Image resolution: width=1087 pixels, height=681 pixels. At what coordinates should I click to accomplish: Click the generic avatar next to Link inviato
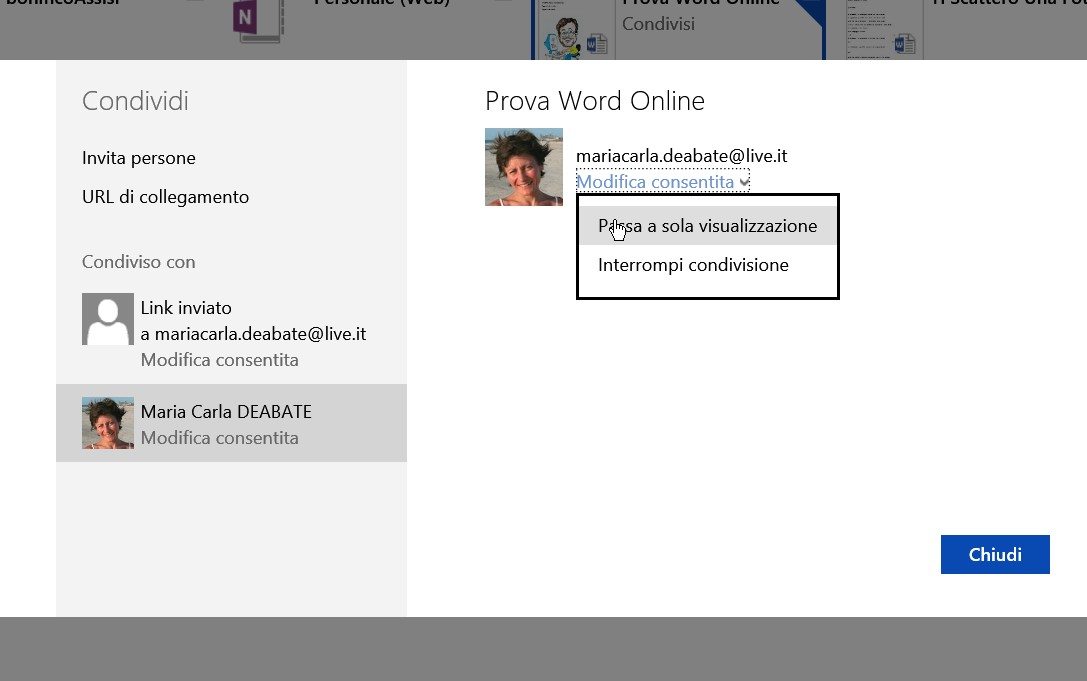click(108, 319)
